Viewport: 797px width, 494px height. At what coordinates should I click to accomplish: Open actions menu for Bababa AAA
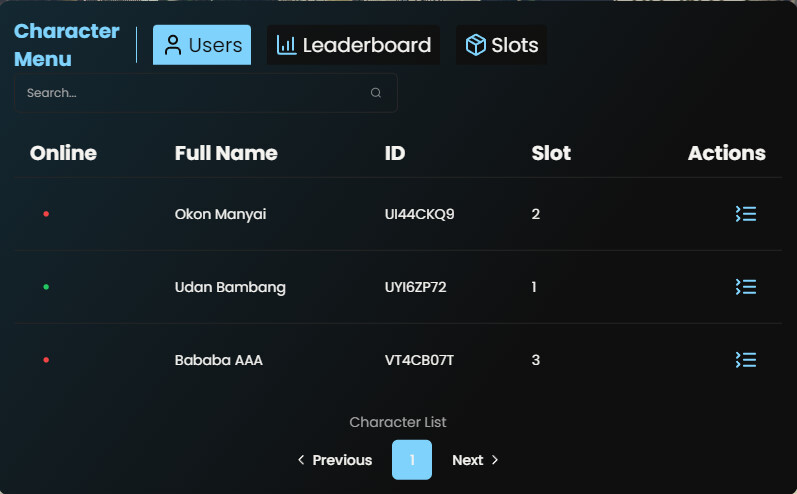(x=746, y=360)
